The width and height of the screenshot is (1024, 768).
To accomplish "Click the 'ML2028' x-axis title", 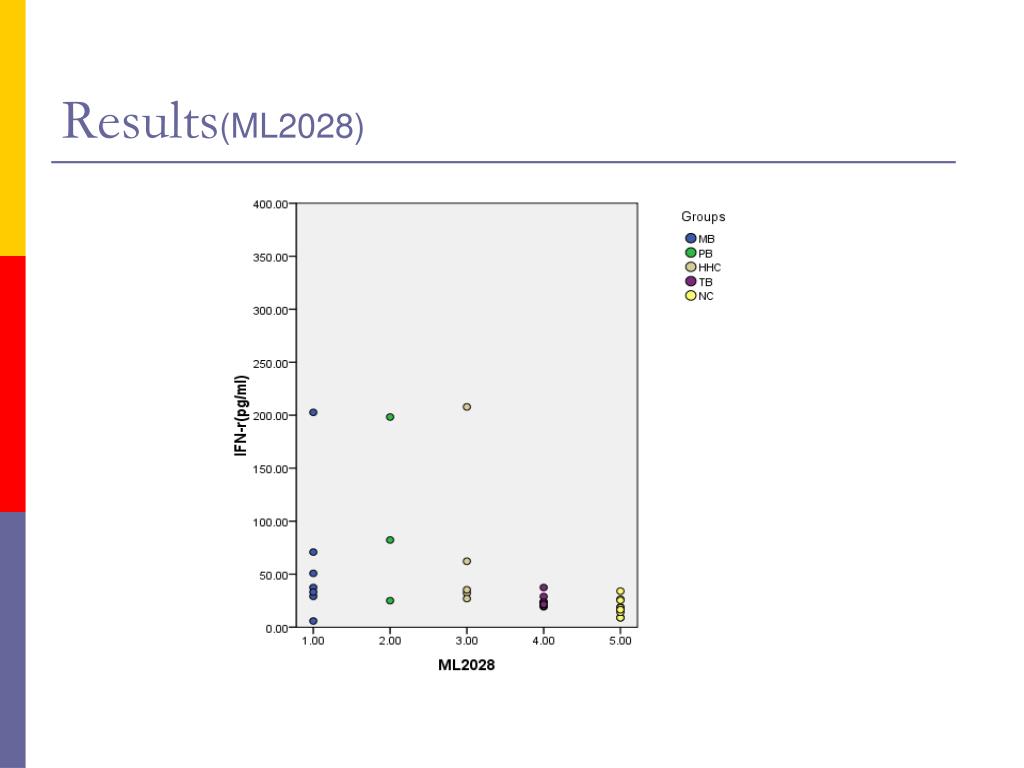I will point(466,665).
